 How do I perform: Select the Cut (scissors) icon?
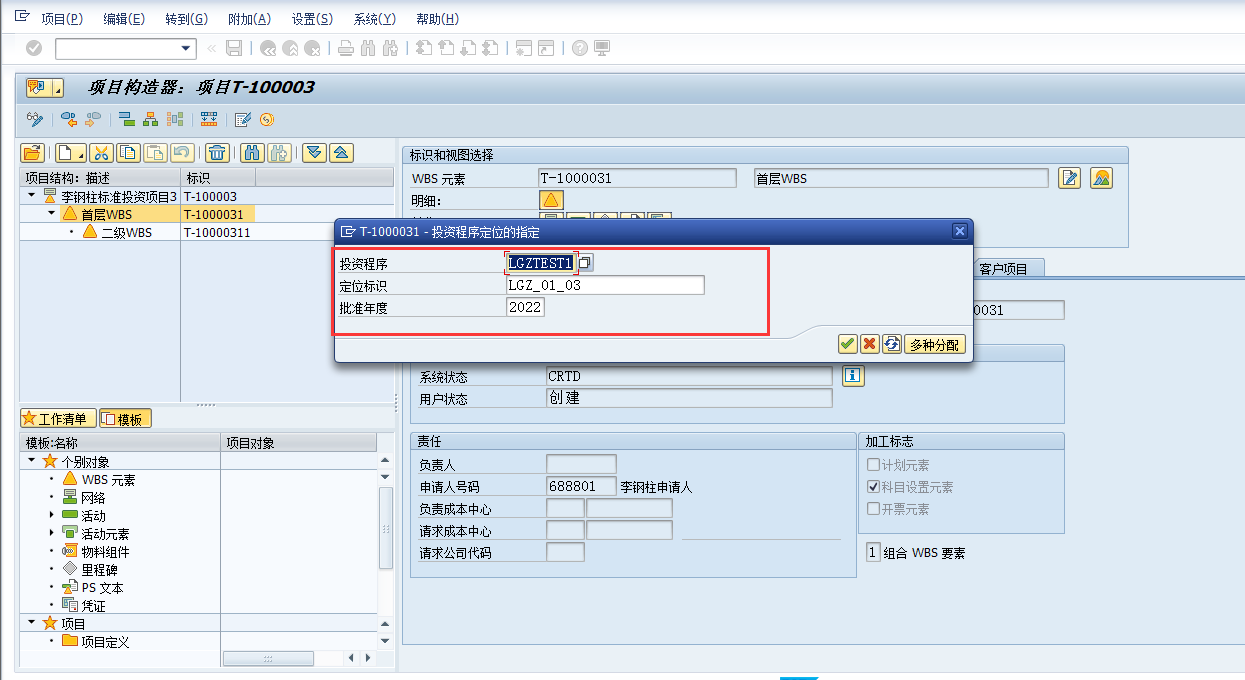click(x=102, y=152)
